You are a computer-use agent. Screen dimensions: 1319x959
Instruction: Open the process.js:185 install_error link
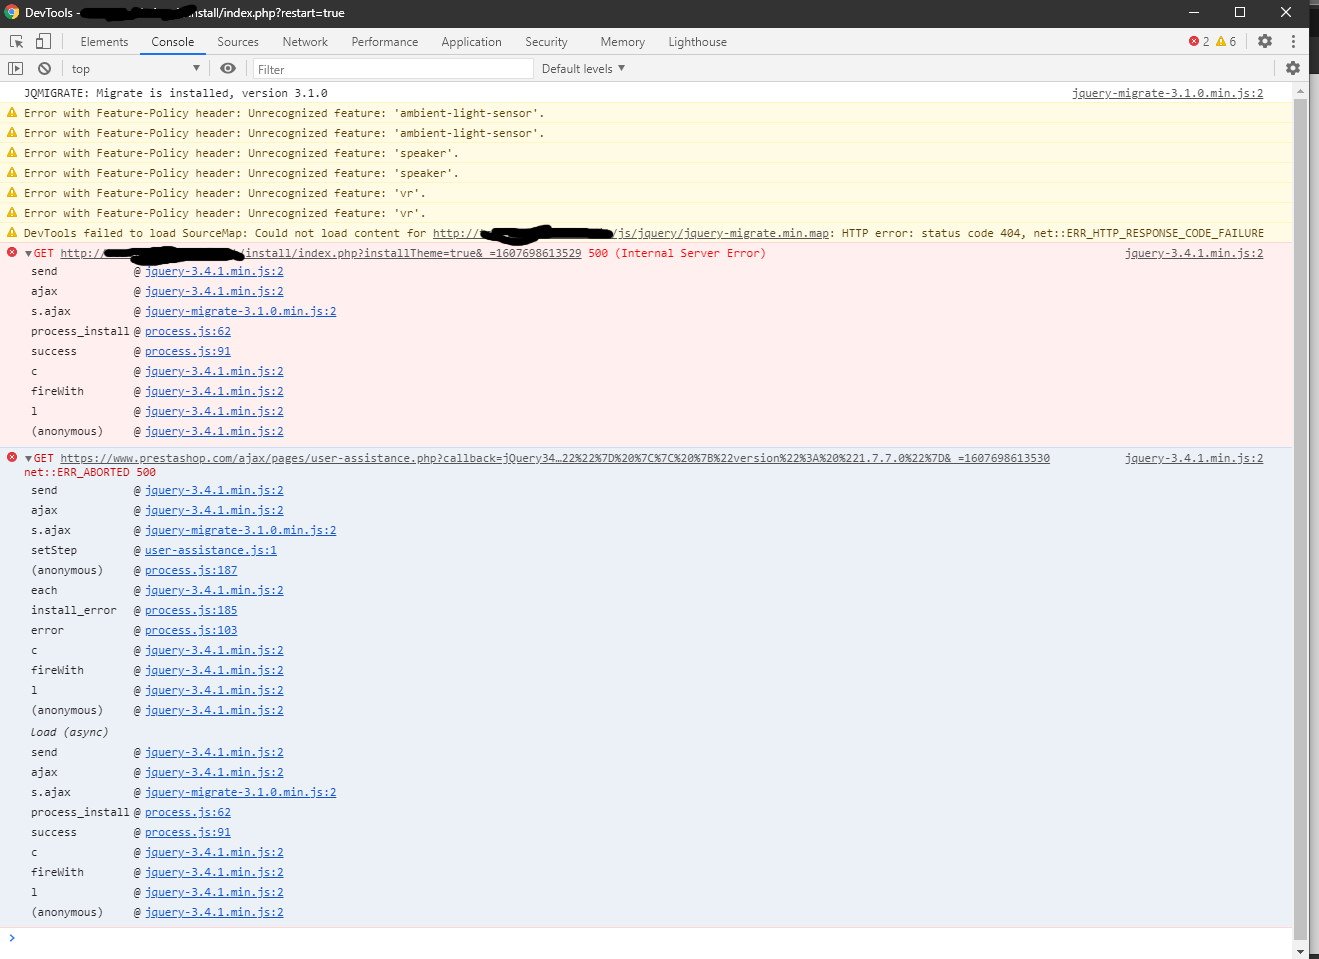(x=191, y=610)
